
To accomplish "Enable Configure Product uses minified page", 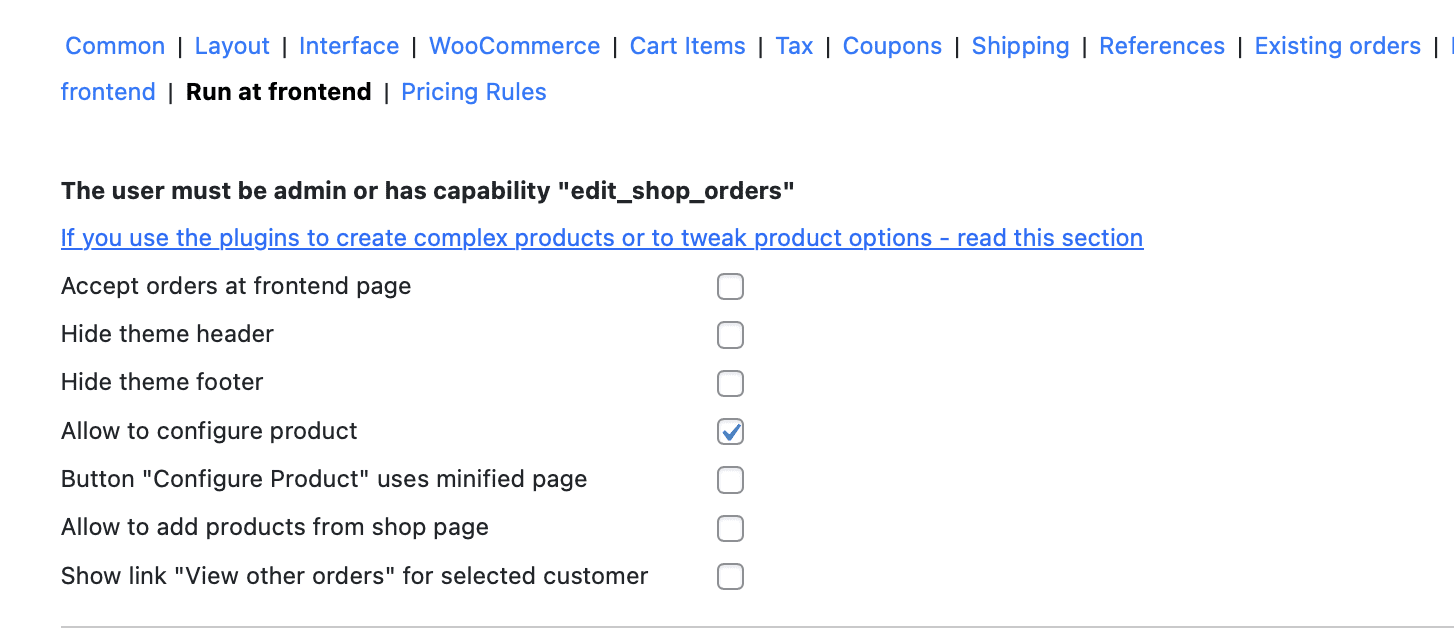I will pos(730,480).
